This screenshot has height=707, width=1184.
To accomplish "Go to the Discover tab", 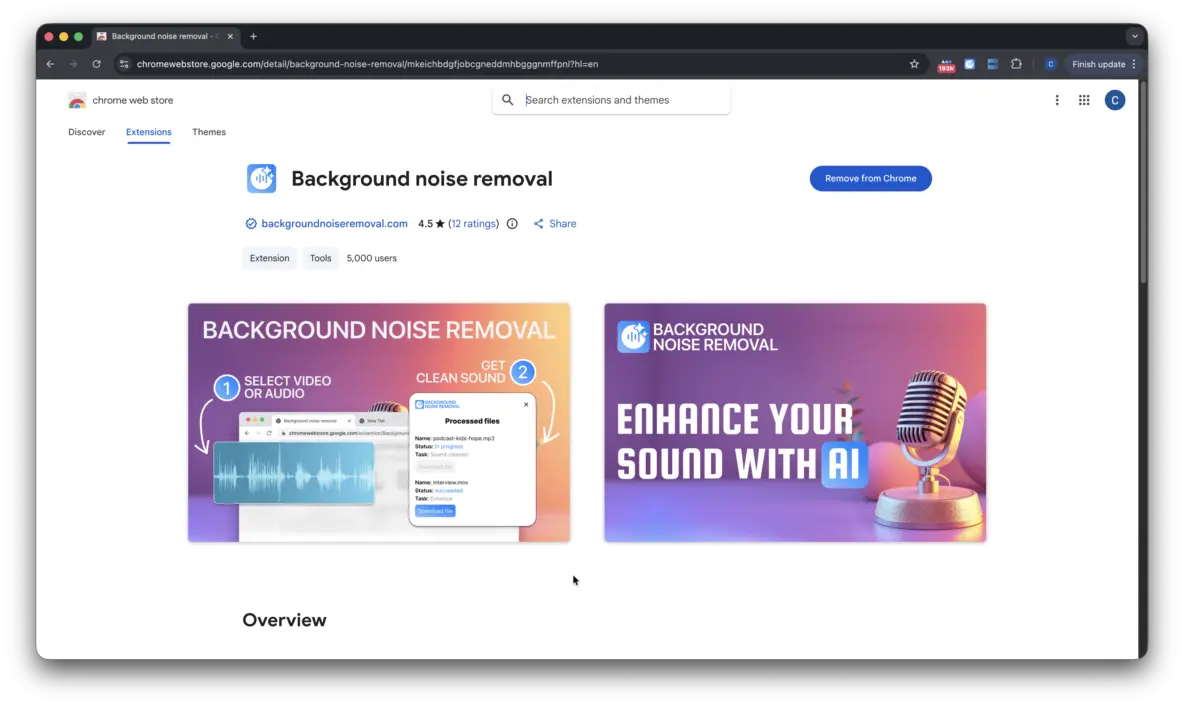I will tap(87, 132).
